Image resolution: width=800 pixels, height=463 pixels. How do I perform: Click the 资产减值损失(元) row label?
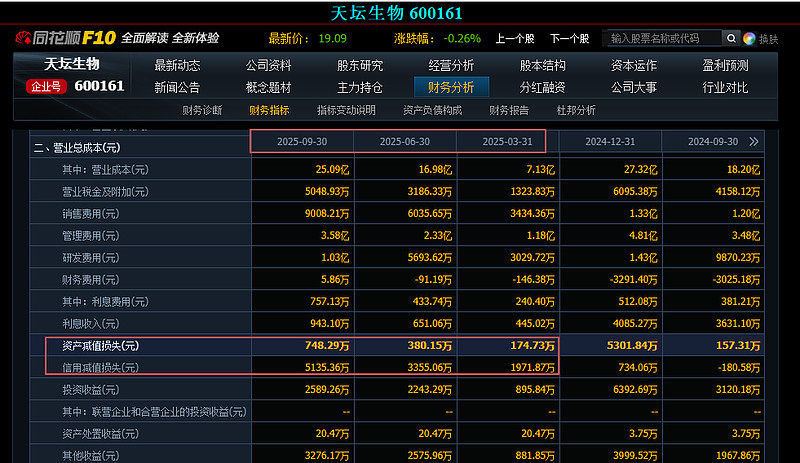click(100, 346)
